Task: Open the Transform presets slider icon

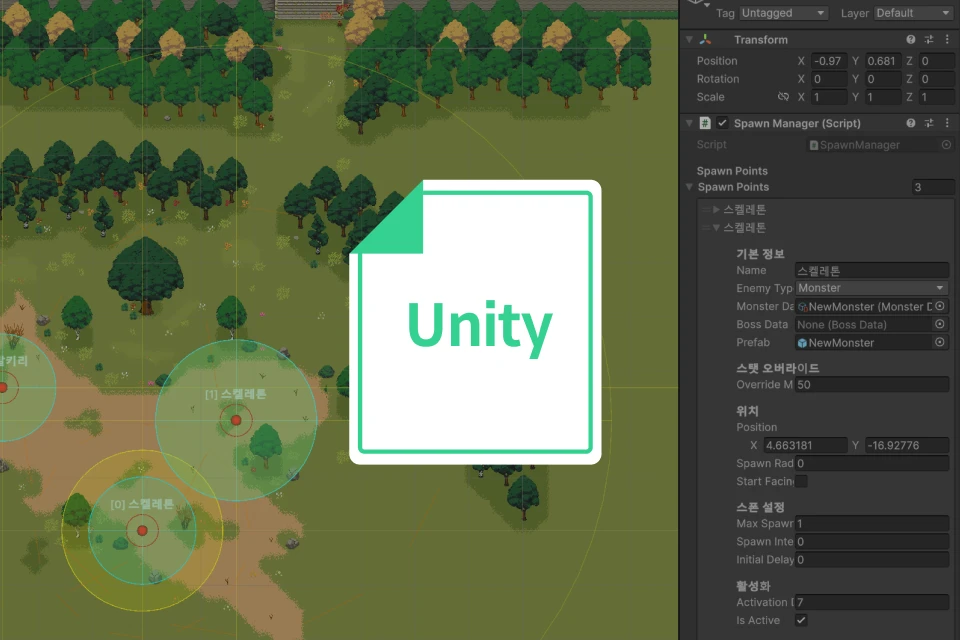Action: tap(929, 39)
